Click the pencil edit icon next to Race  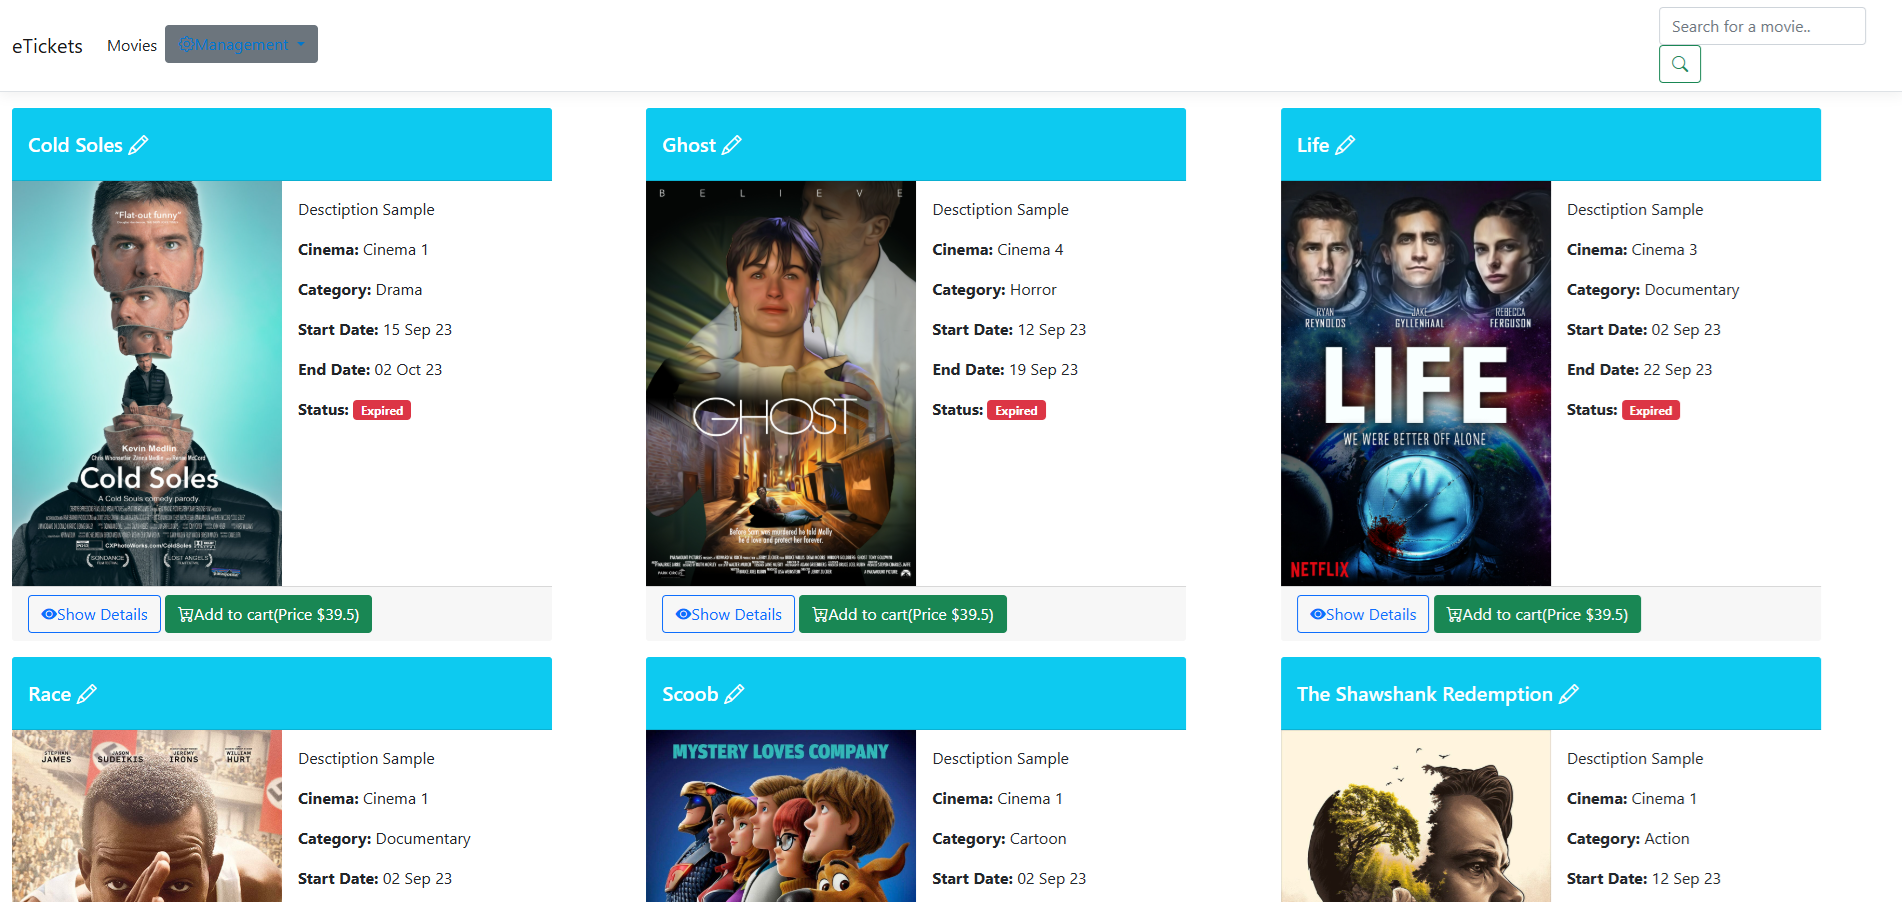click(x=87, y=694)
